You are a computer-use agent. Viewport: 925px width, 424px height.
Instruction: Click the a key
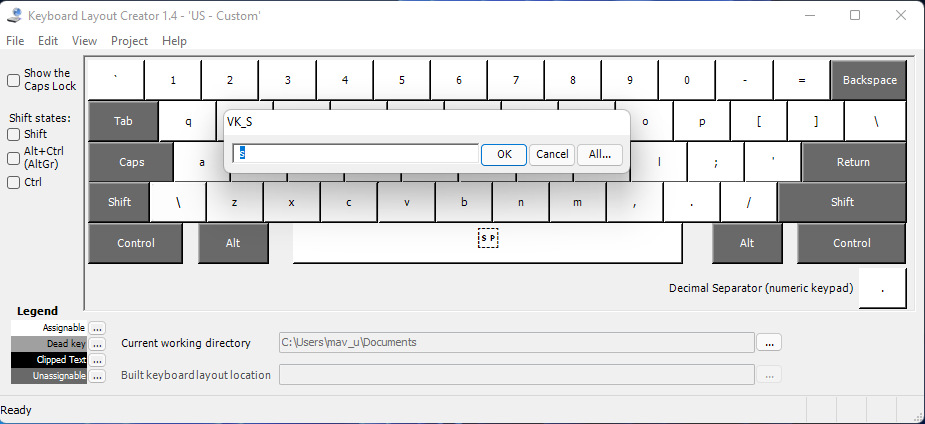point(200,162)
